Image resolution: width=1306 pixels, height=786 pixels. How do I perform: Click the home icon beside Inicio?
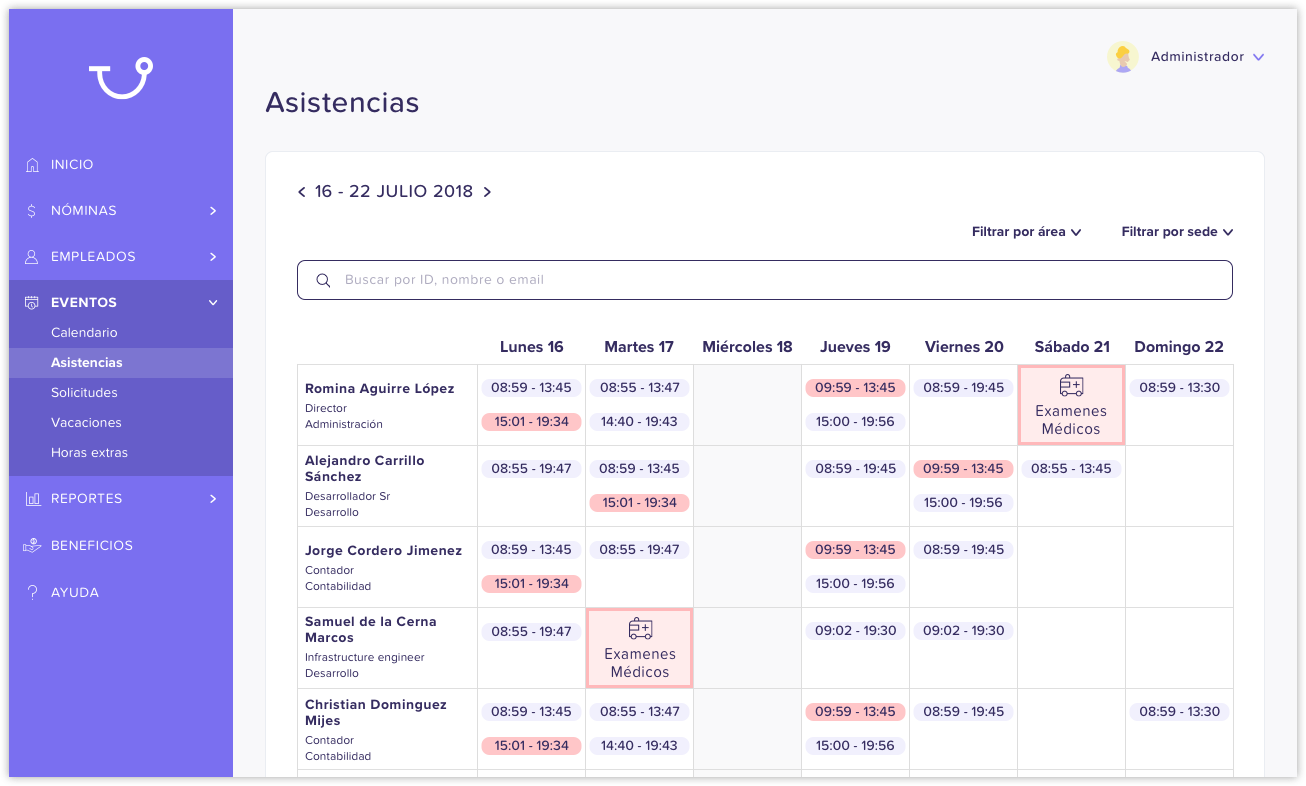point(32,165)
